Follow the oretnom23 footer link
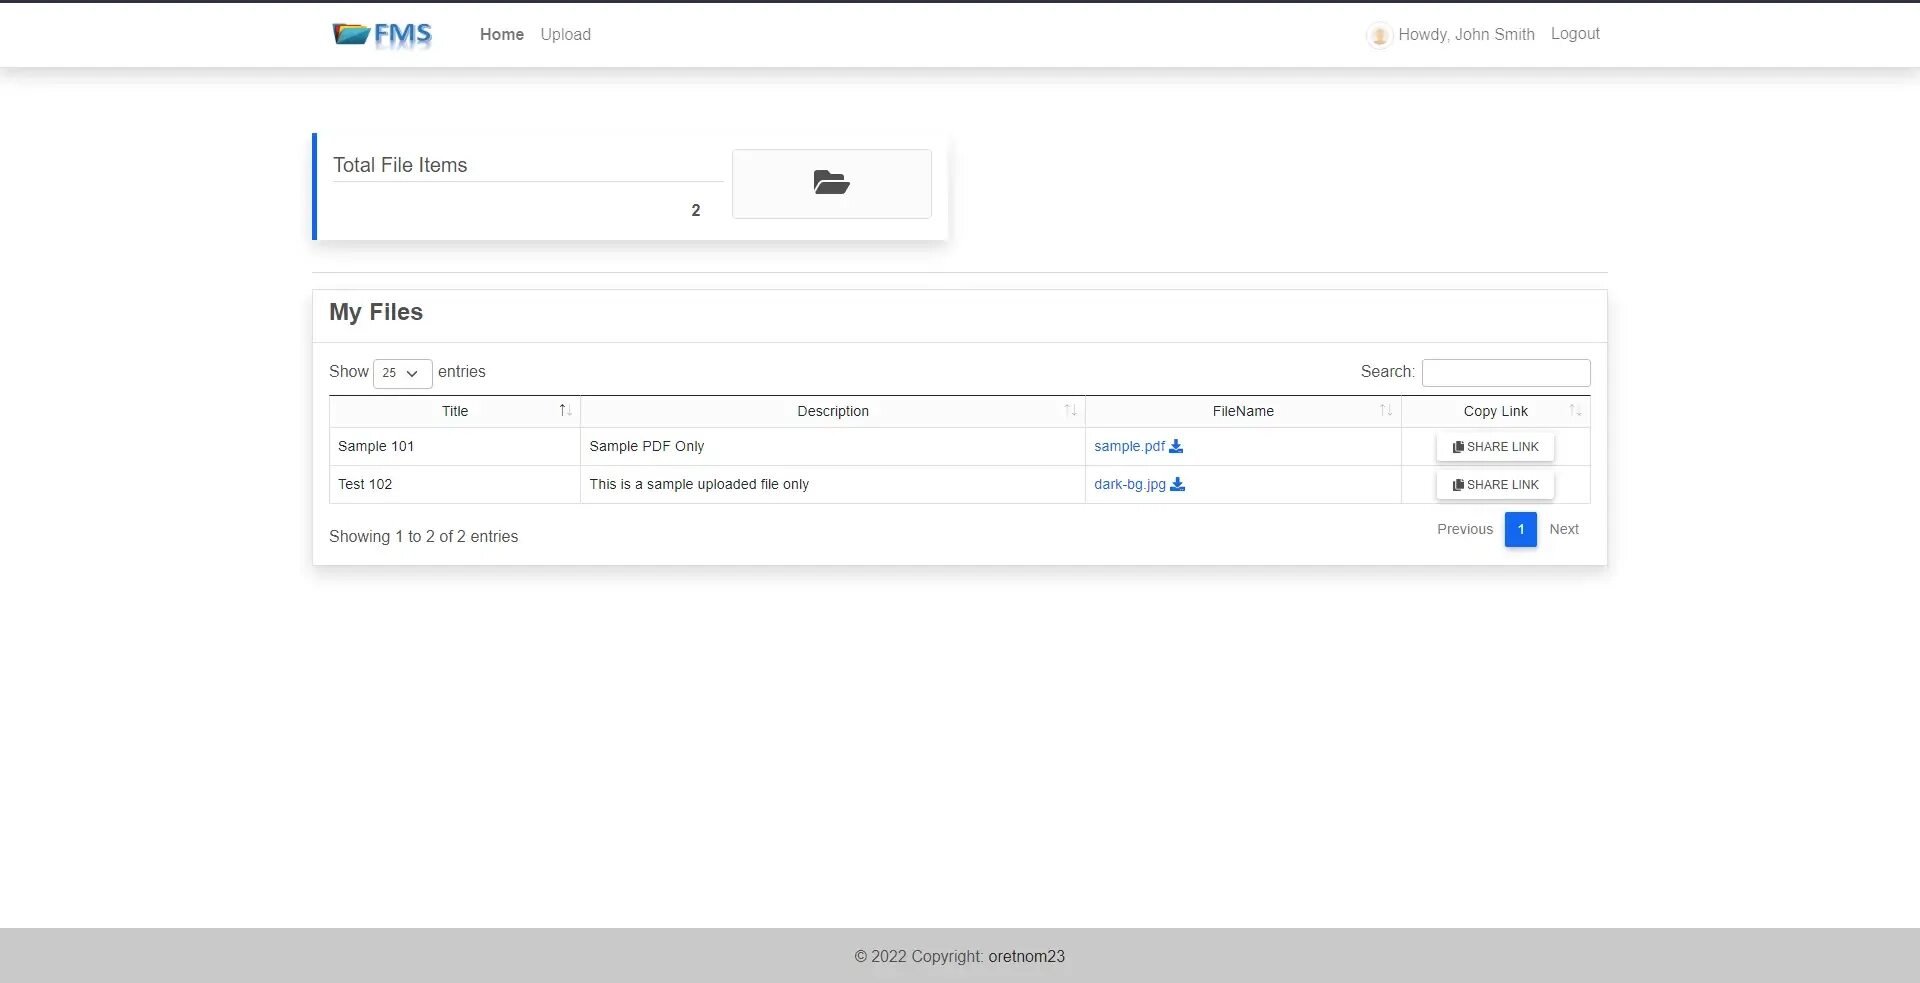1920x983 pixels. pos(1026,956)
